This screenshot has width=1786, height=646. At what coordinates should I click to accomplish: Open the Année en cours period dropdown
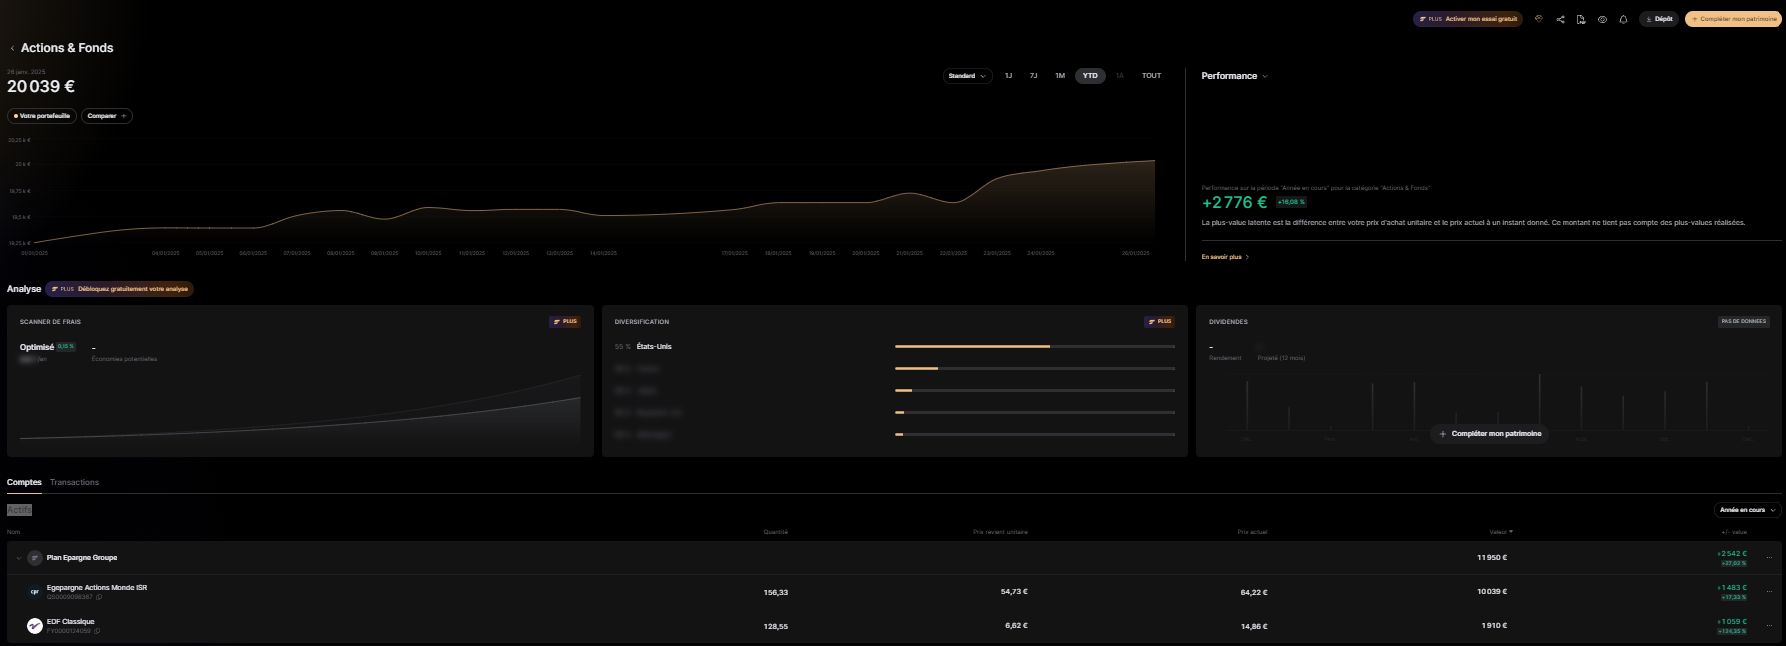[x=1746, y=510]
